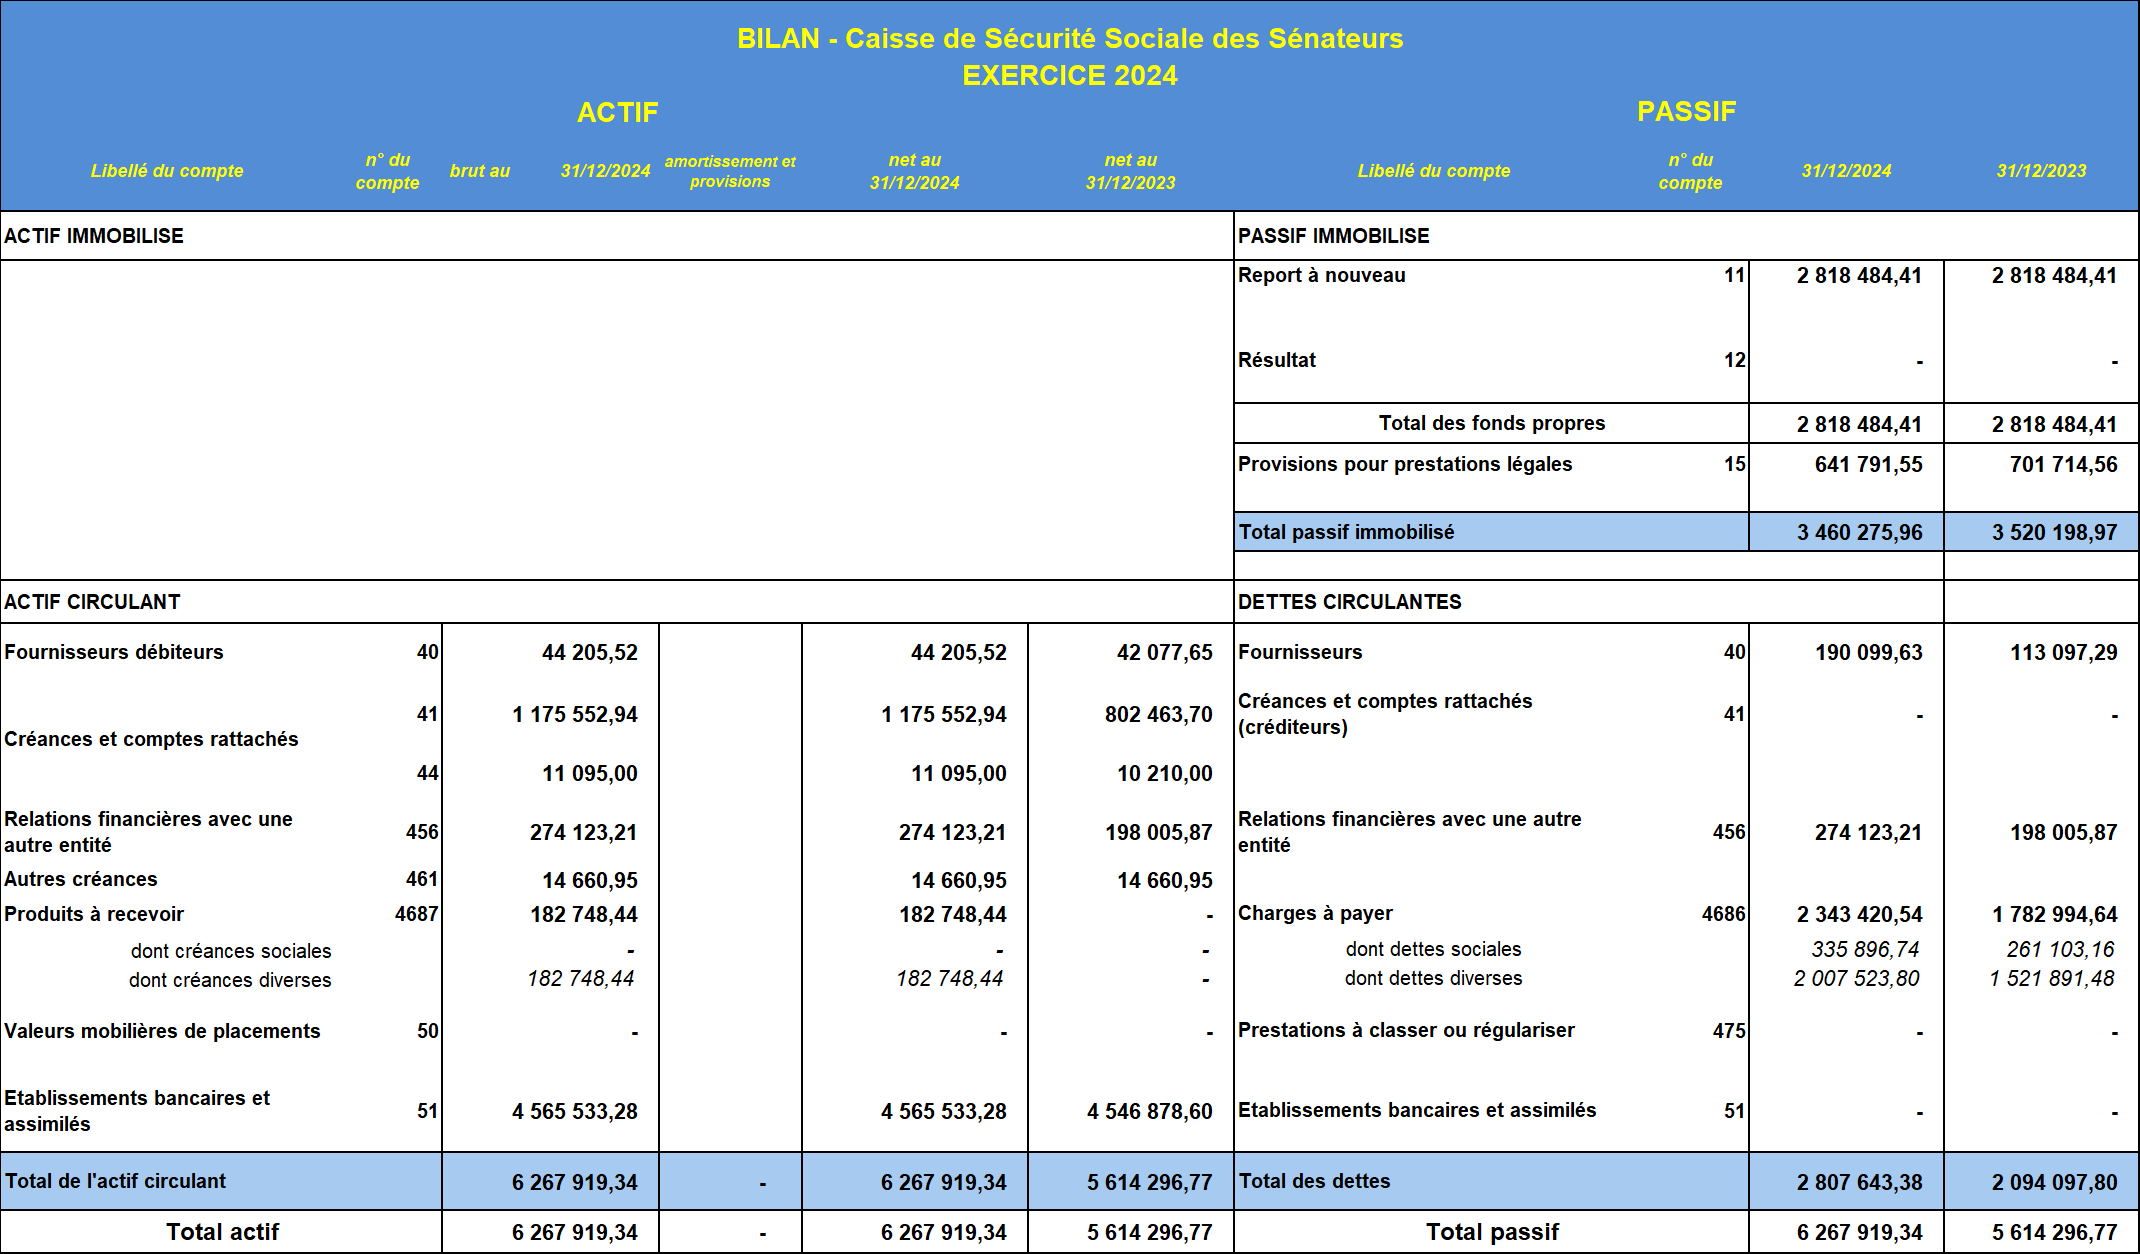The image size is (2140, 1254).
Task: Click the Report à nouveau label
Action: (1321, 276)
